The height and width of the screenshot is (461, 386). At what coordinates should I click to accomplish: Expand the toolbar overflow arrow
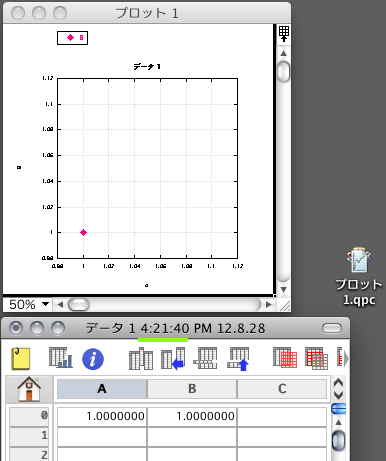click(347, 359)
